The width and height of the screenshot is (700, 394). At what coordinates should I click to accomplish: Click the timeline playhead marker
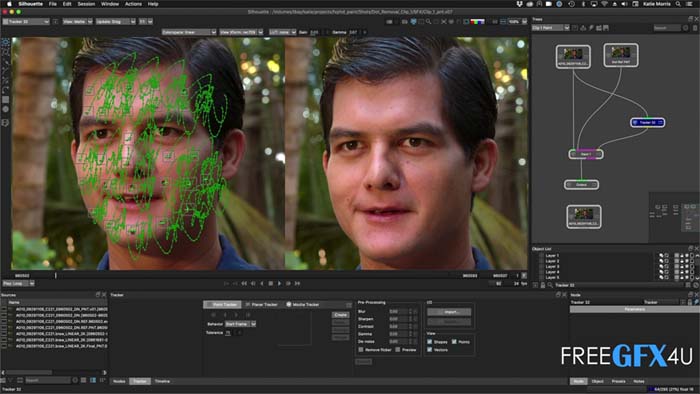click(x=56, y=276)
